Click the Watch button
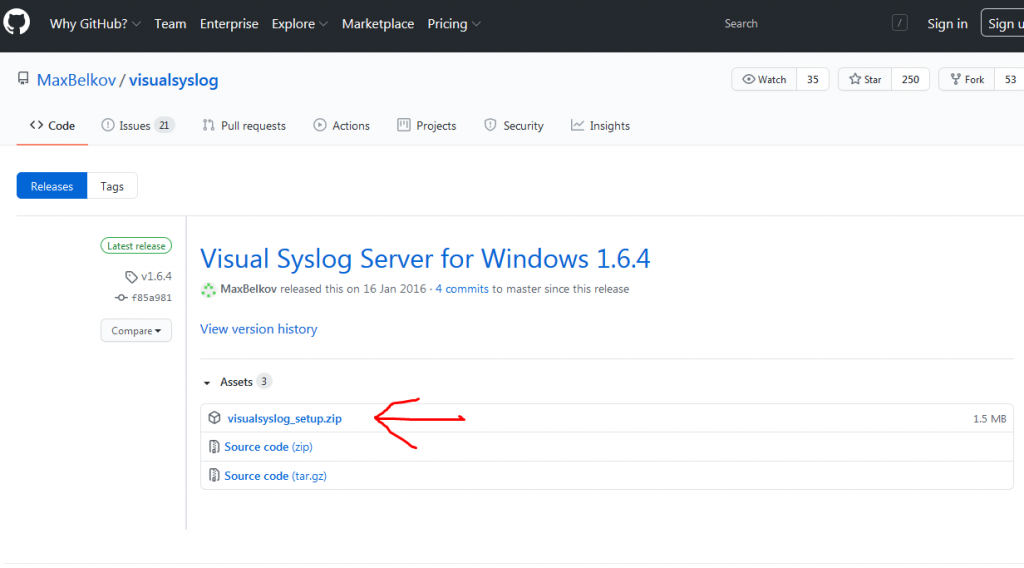 [x=764, y=79]
